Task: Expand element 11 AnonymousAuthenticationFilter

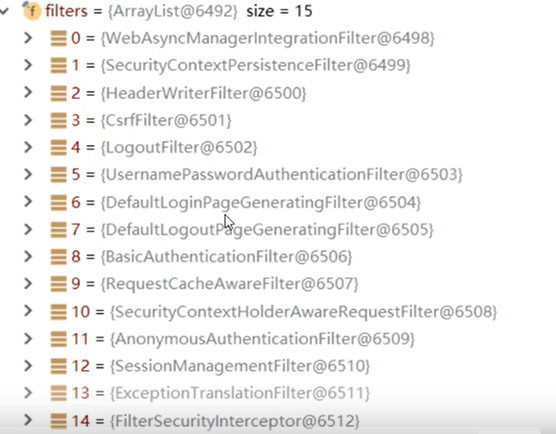Action: [28, 339]
